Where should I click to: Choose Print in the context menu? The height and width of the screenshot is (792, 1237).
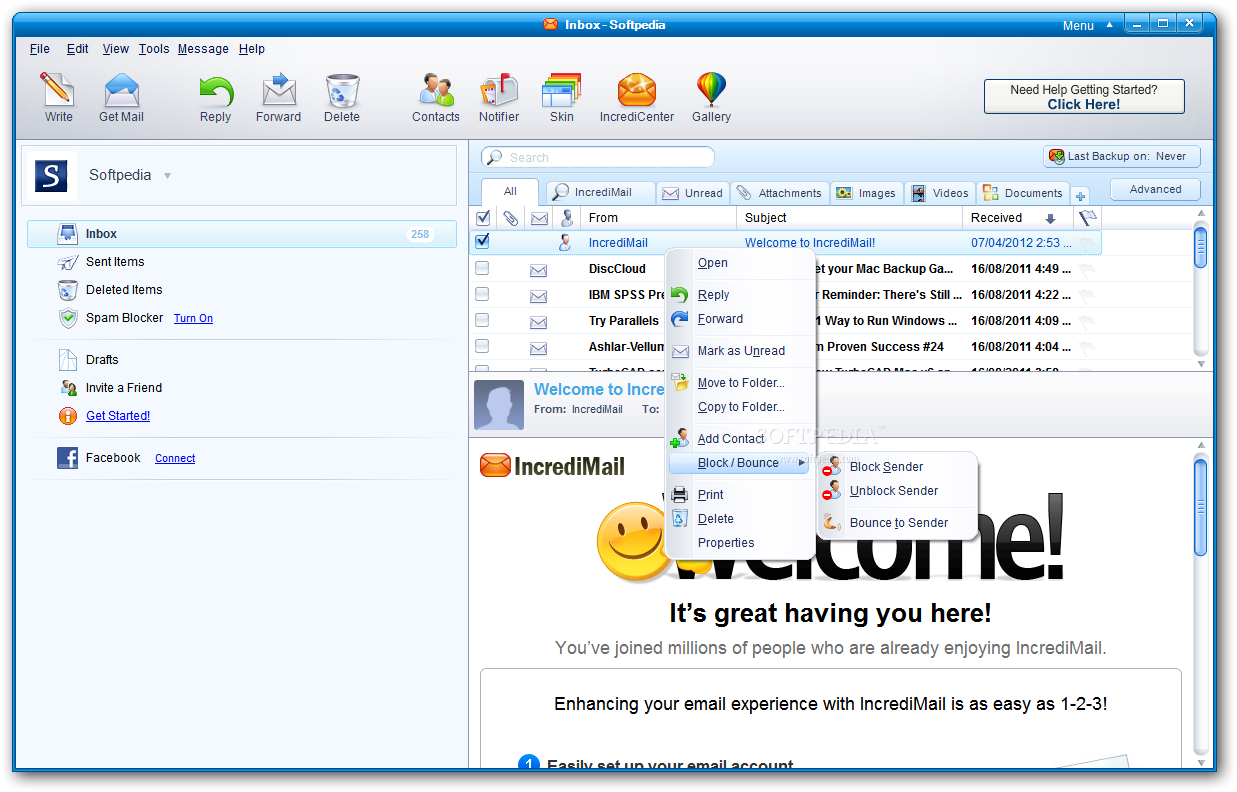point(741,495)
